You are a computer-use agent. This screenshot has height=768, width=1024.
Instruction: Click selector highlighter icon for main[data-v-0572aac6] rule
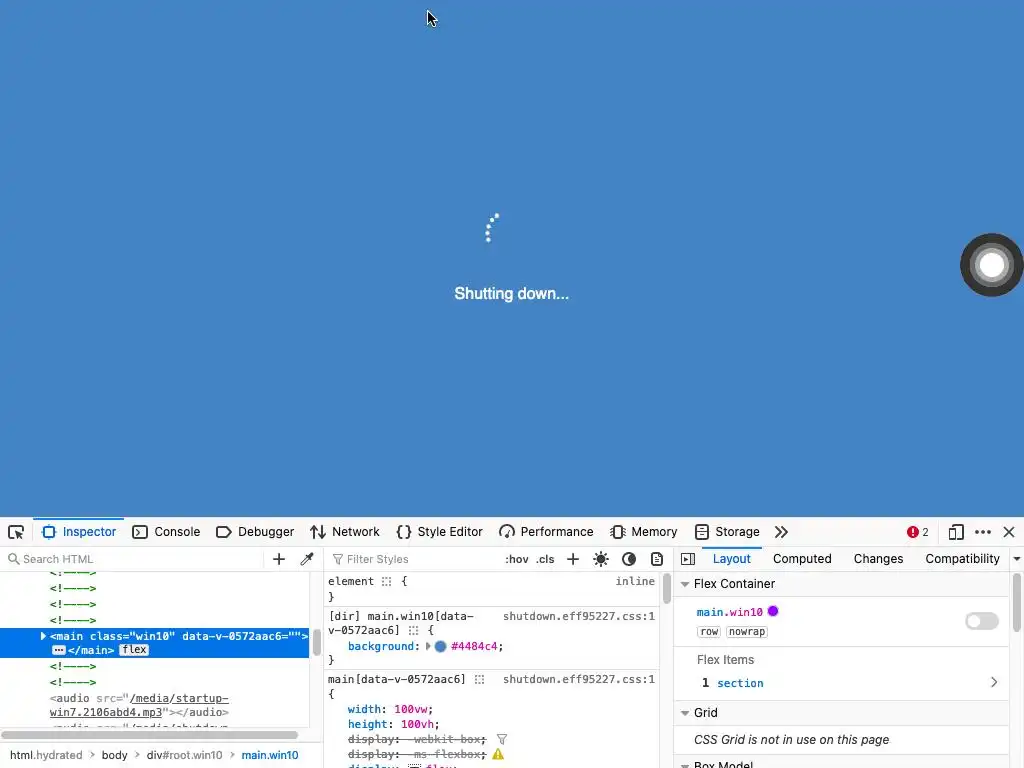(x=479, y=679)
